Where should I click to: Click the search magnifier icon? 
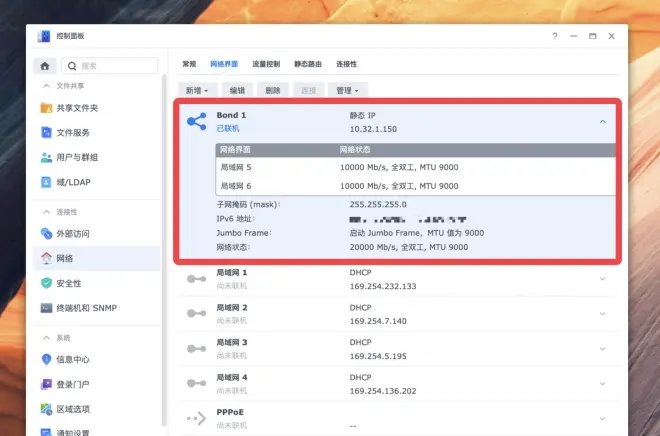click(72, 66)
